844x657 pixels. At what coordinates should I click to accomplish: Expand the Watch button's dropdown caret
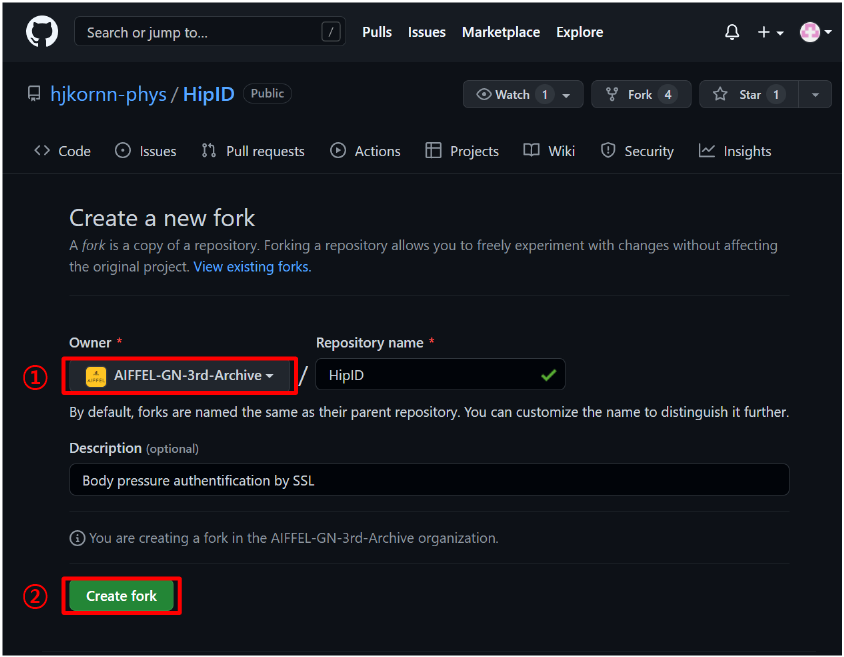click(567, 94)
